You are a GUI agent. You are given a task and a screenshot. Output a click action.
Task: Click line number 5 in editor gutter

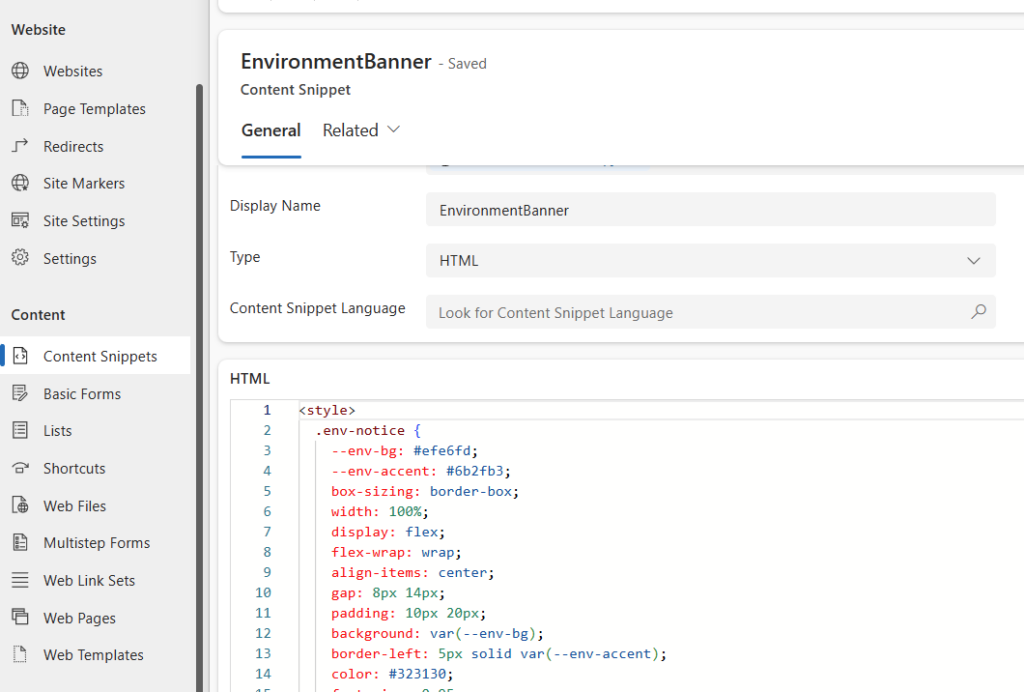click(267, 491)
